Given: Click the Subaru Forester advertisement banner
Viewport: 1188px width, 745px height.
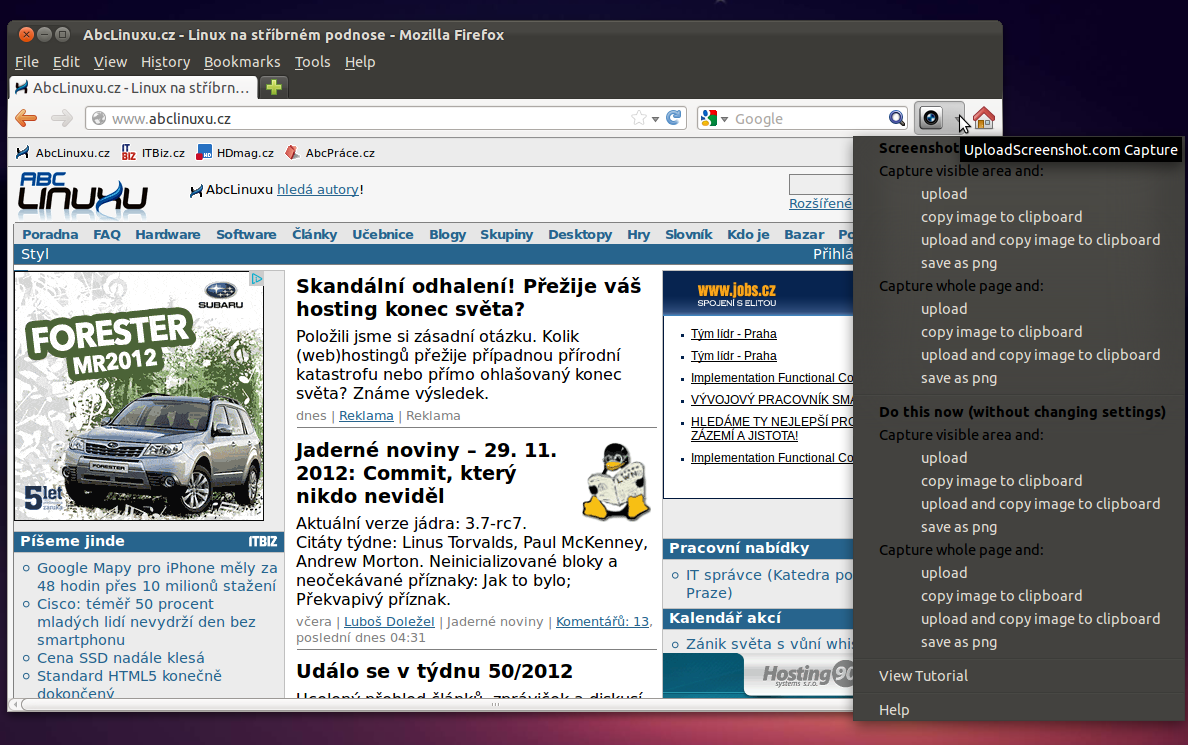Looking at the screenshot, I should pos(139,396).
